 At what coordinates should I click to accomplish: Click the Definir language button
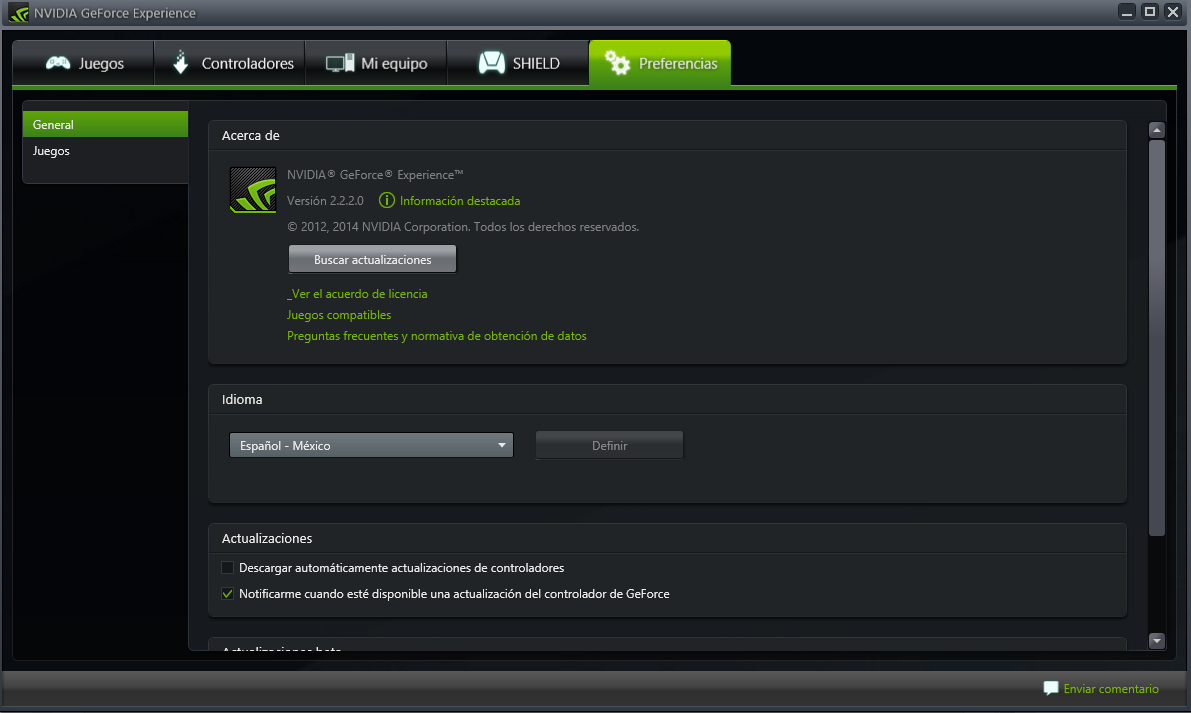click(x=609, y=445)
